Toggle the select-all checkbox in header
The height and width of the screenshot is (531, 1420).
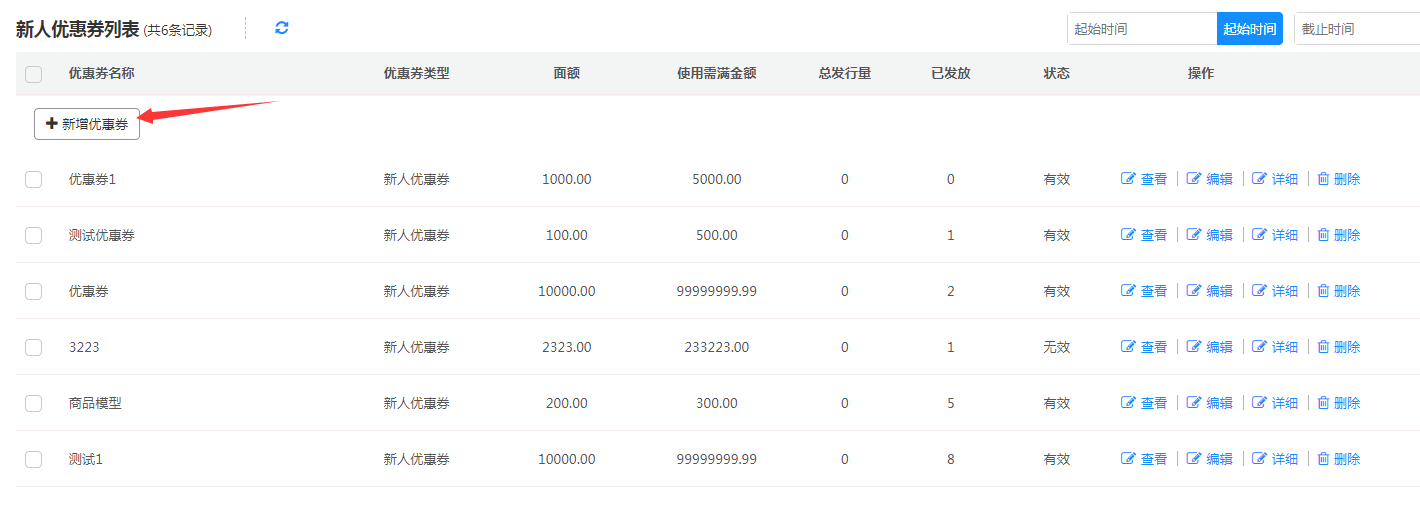[x=33, y=74]
